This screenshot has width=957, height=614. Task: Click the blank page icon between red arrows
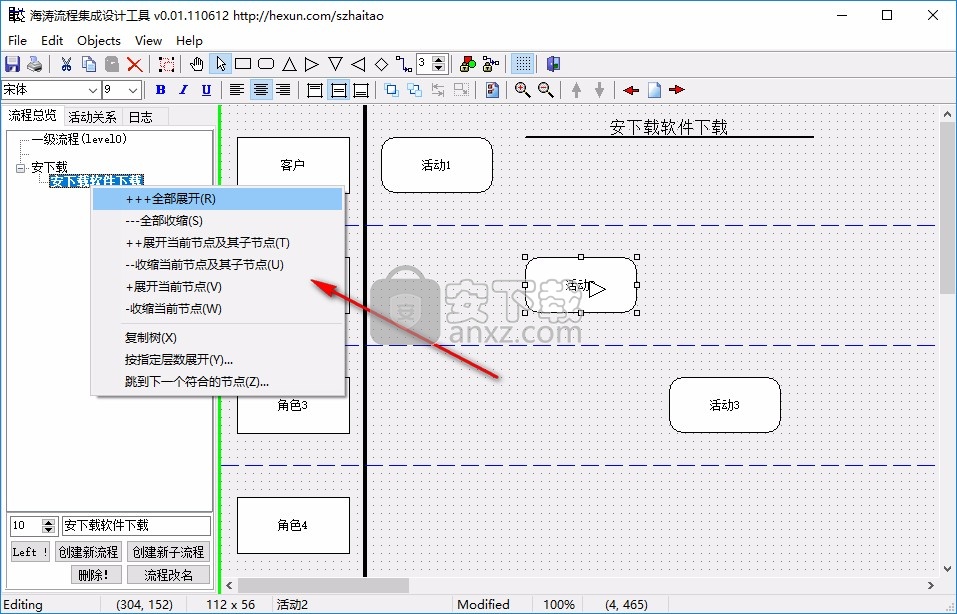[x=654, y=90]
